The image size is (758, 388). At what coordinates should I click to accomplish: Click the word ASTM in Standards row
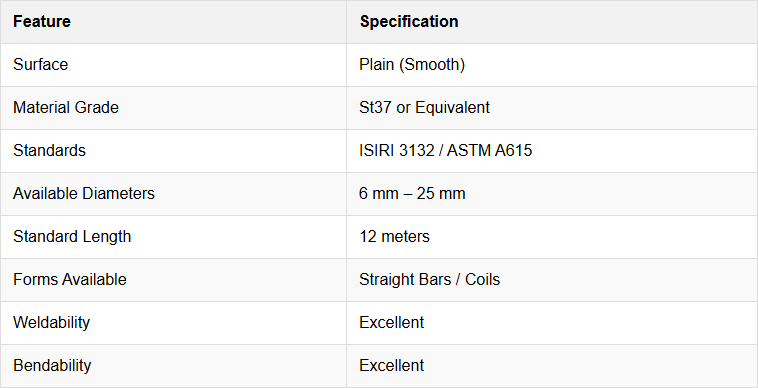tap(468, 150)
